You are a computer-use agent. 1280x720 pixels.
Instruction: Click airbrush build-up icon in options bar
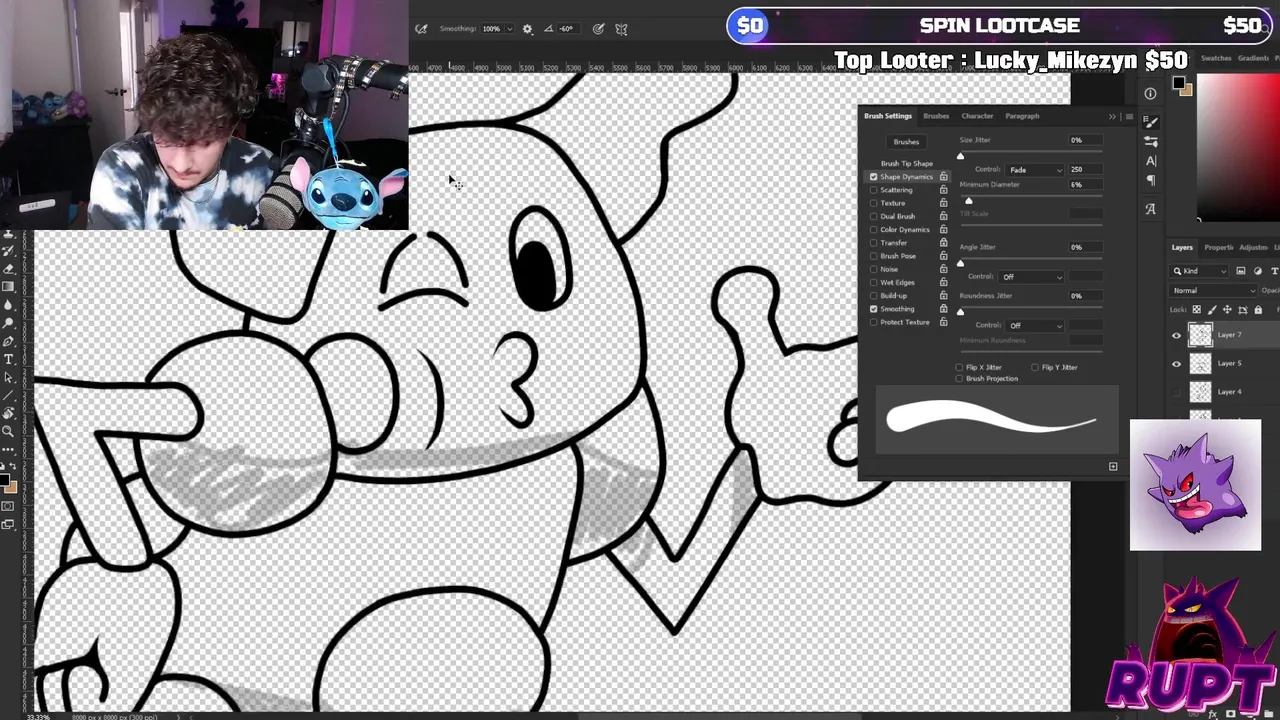tap(421, 29)
